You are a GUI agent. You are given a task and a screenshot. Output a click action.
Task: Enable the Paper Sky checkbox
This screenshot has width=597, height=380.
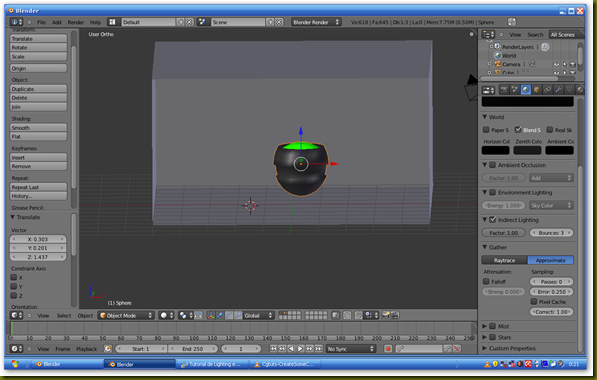coord(486,130)
